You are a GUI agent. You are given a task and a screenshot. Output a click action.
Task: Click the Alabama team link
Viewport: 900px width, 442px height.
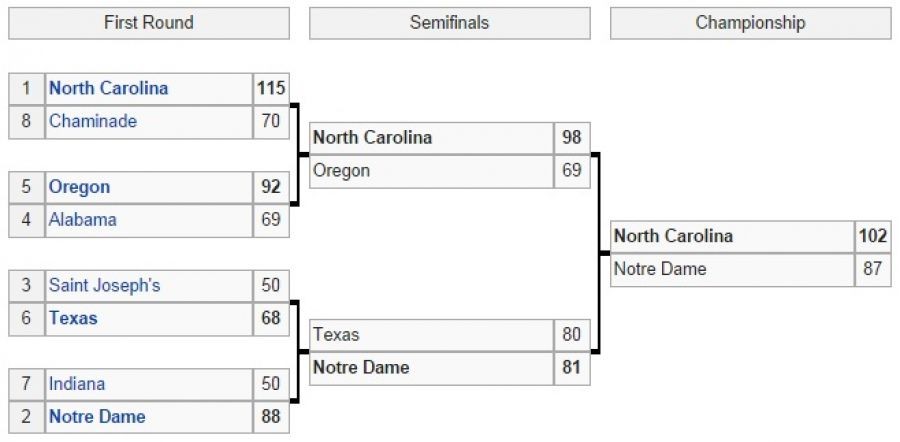(x=83, y=220)
